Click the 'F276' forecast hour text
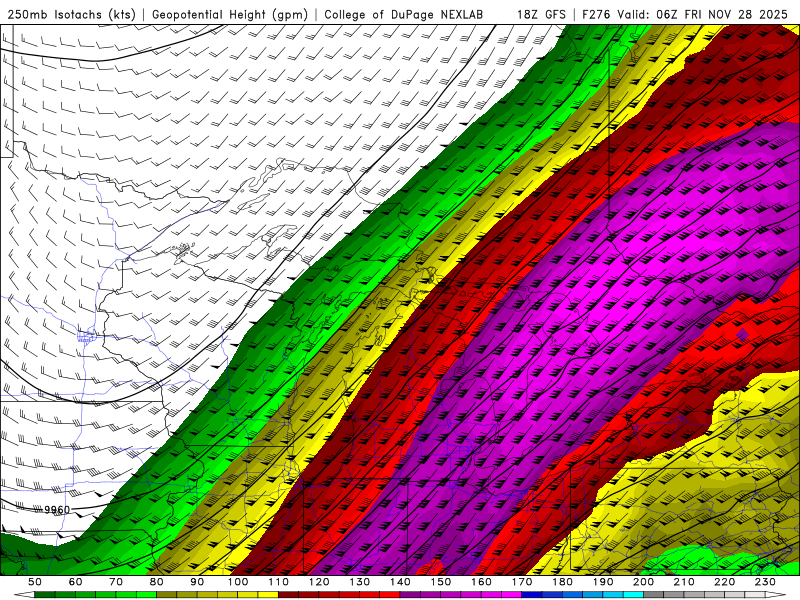Image resolution: width=800 pixels, height=600 pixels. pos(596,14)
